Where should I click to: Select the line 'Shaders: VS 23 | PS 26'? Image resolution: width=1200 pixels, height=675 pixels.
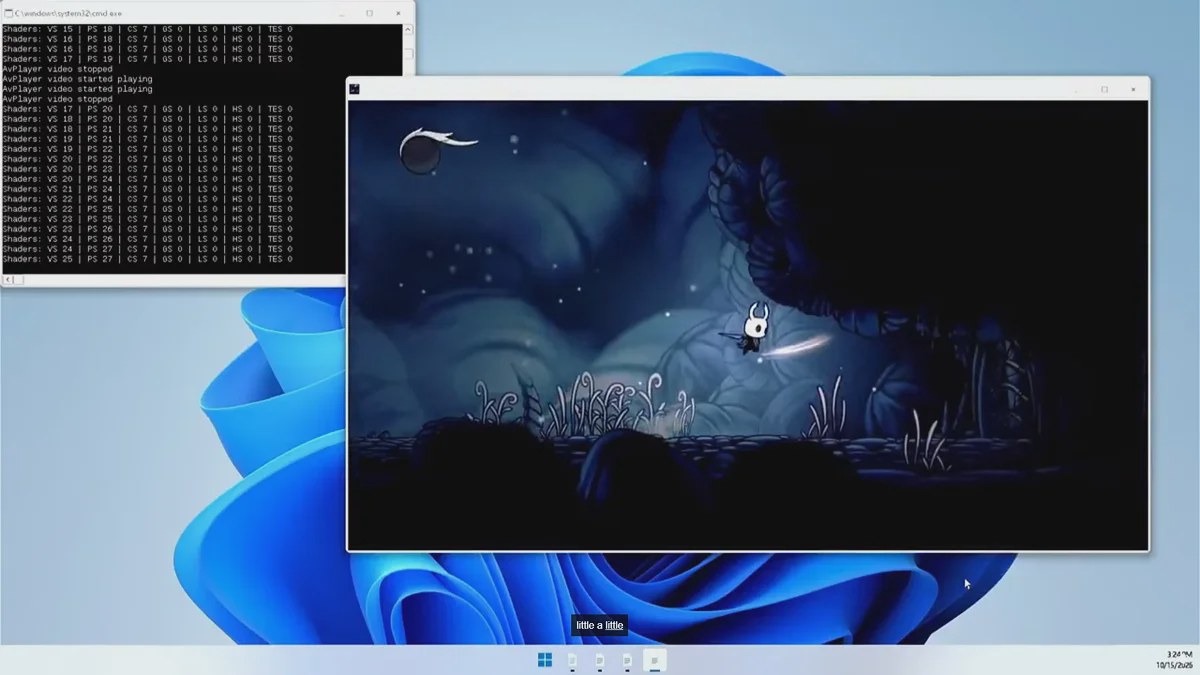tap(148, 229)
